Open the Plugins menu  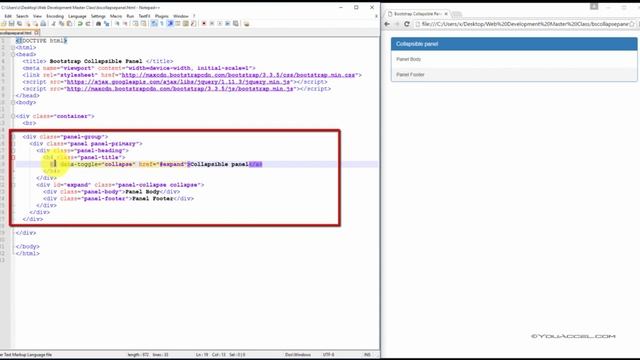click(x=162, y=16)
